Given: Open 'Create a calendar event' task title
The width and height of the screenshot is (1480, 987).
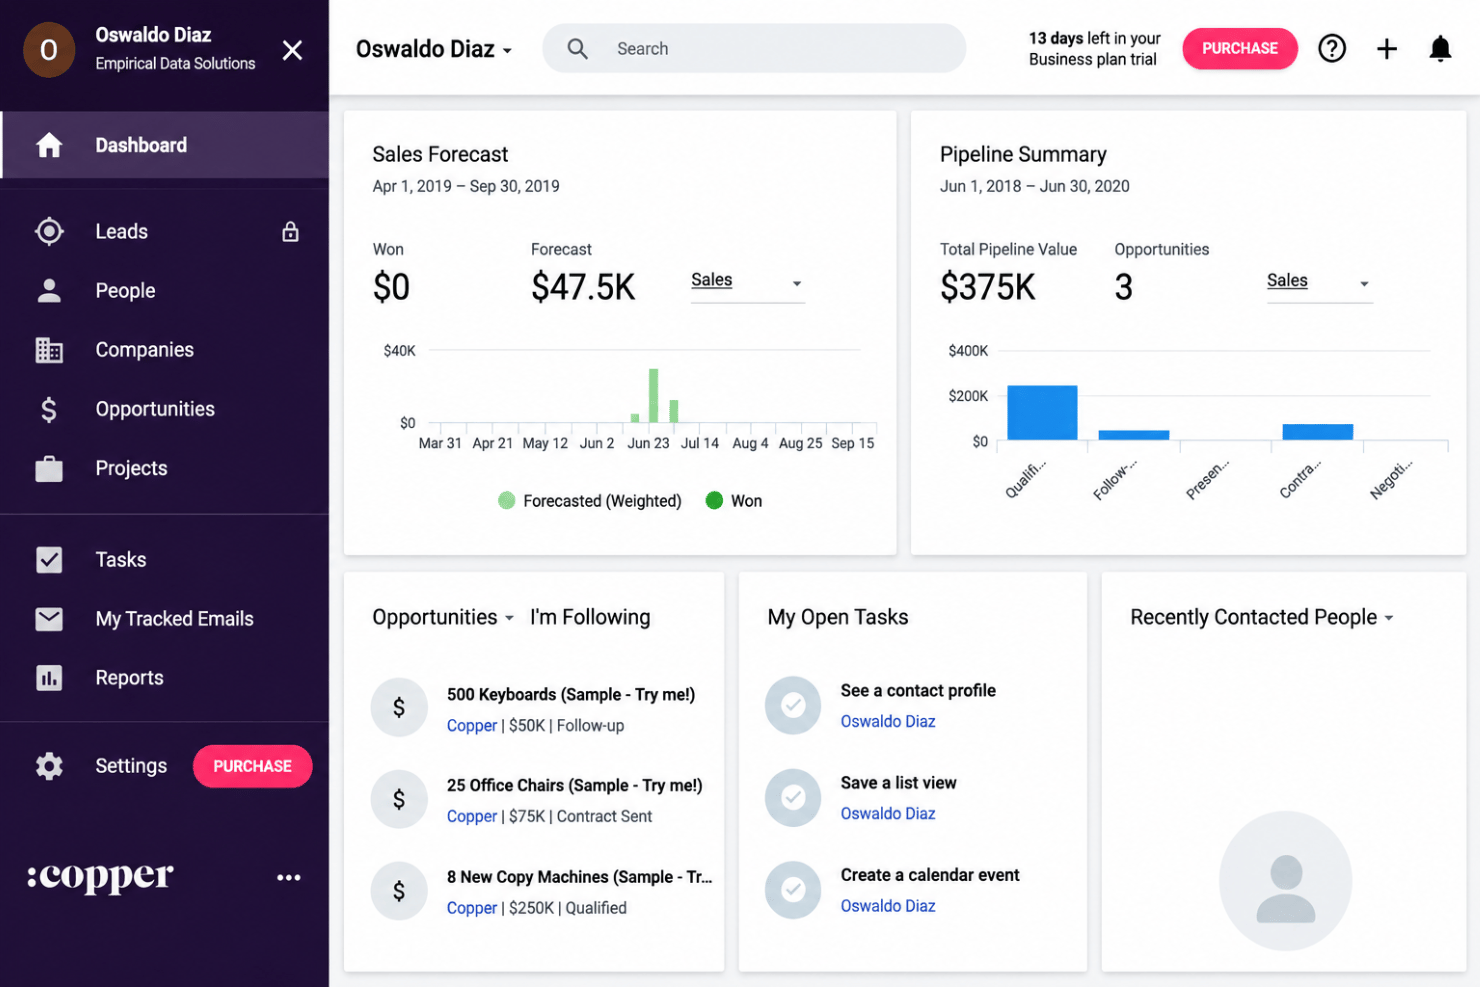Looking at the screenshot, I should pos(930,875).
